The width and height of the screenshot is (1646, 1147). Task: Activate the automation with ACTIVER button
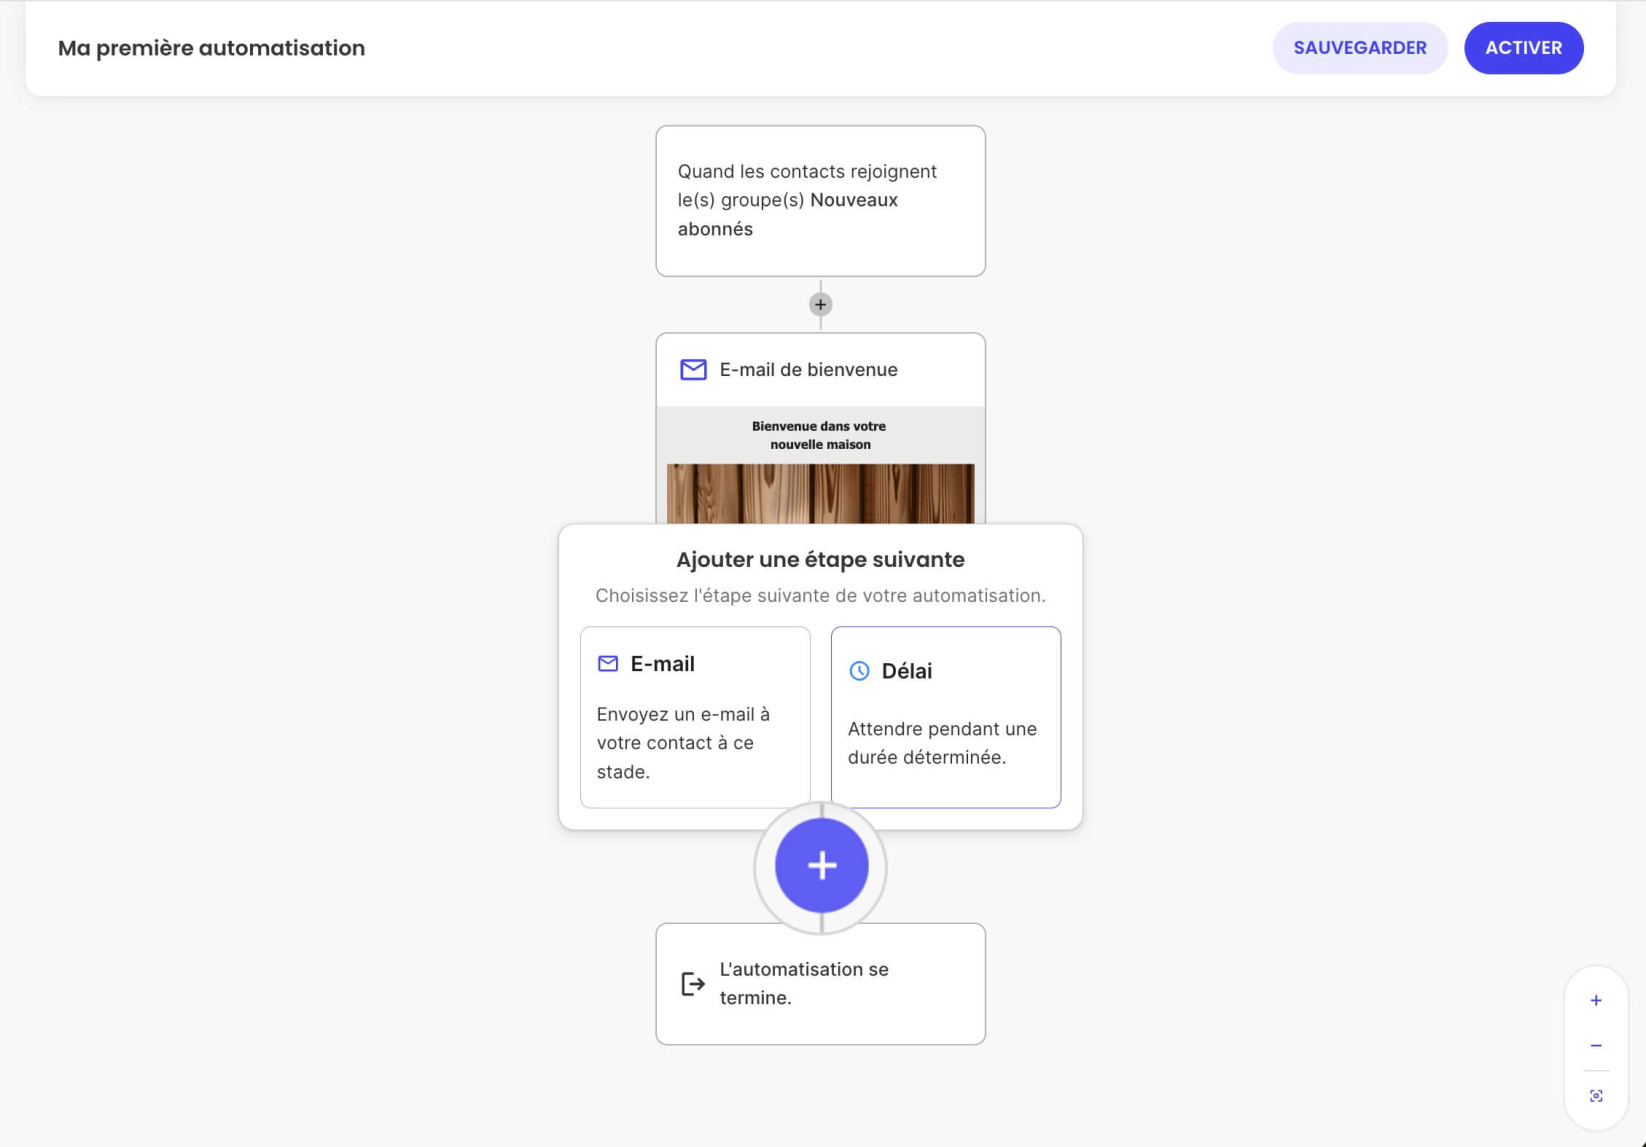(1523, 48)
